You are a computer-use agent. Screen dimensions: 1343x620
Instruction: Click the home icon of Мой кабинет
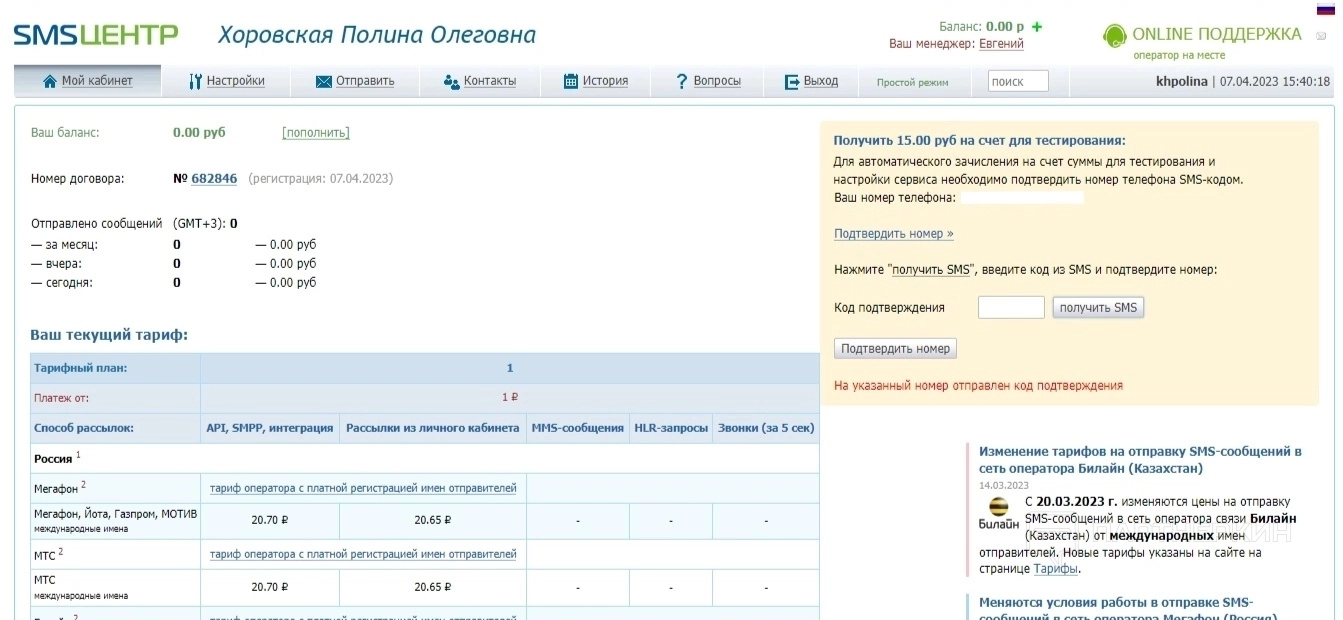click(x=50, y=82)
